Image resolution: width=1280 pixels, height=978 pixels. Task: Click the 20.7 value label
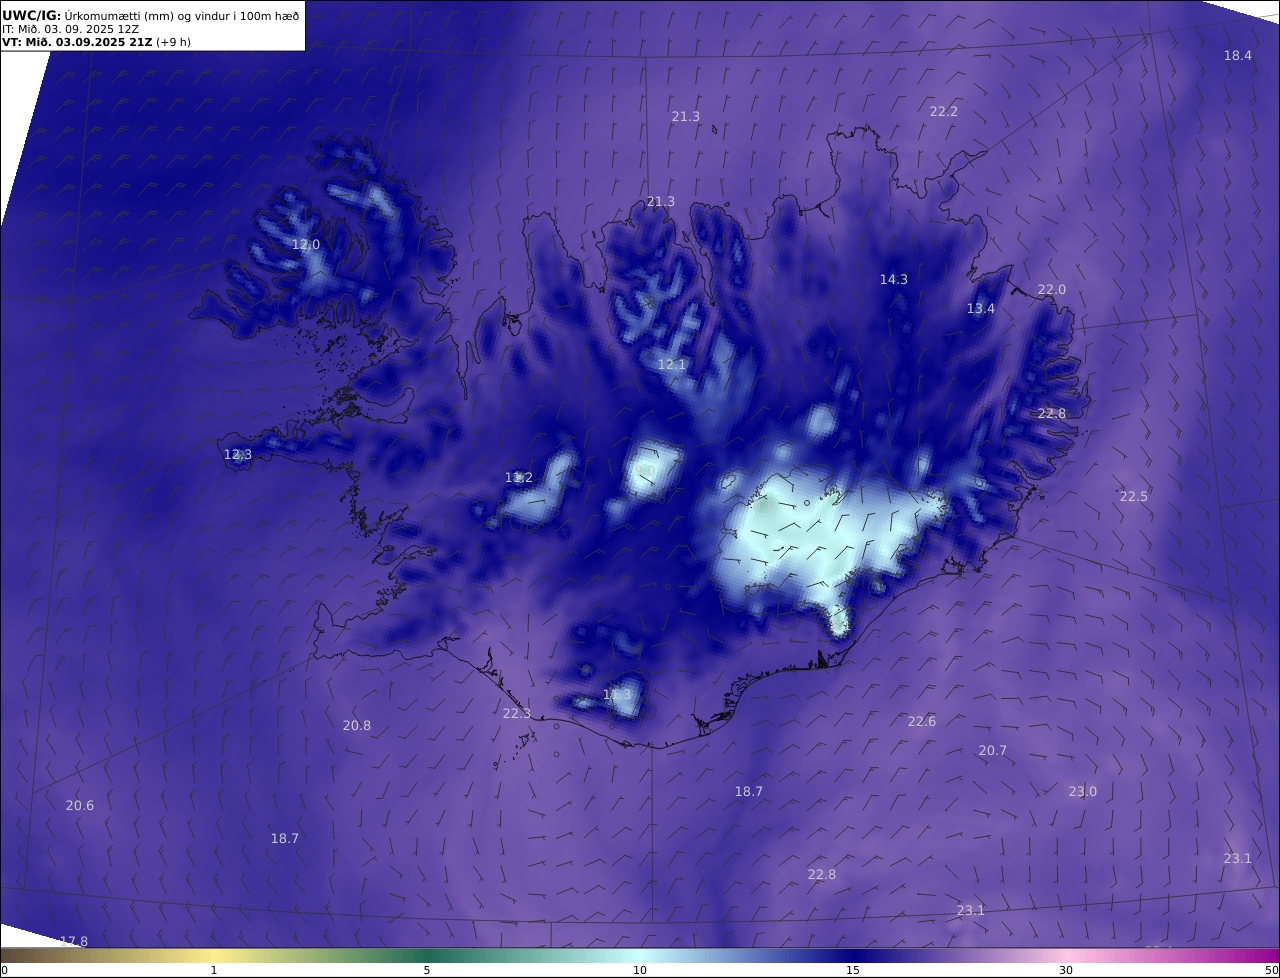(x=993, y=751)
